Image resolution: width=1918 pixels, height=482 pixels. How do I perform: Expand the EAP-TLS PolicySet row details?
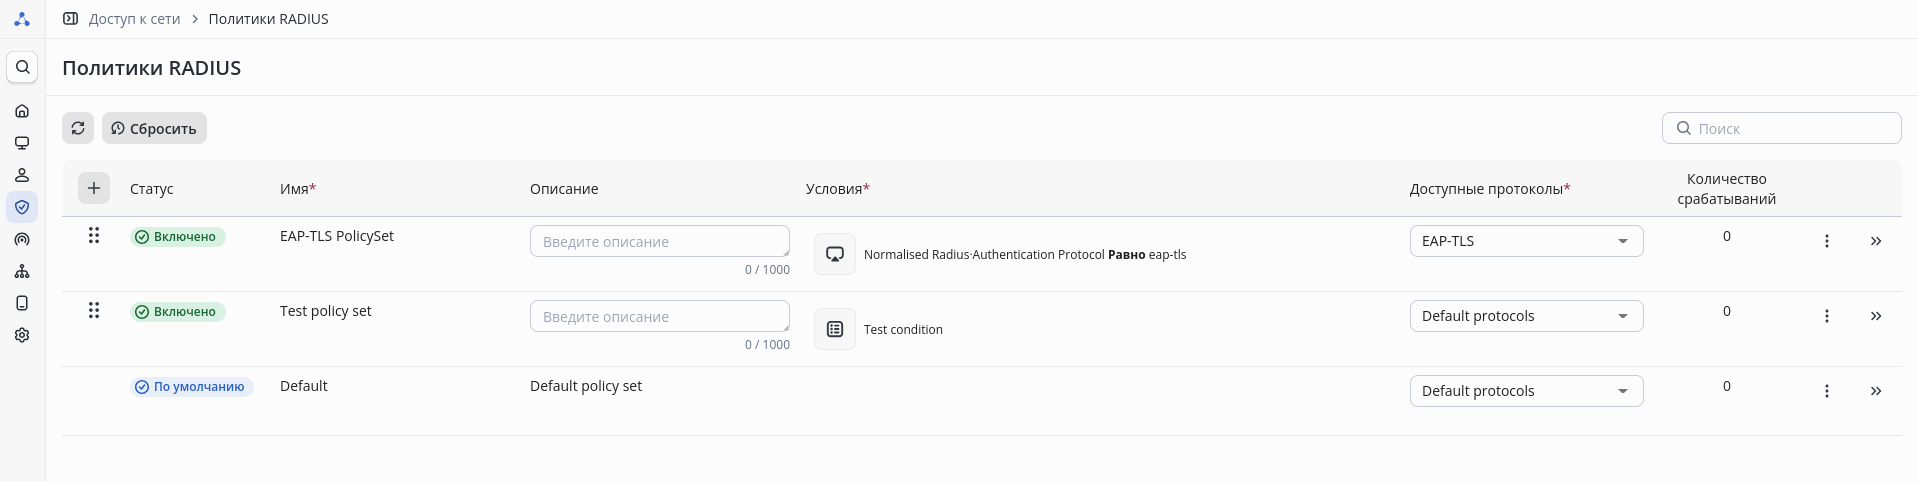(x=1876, y=241)
